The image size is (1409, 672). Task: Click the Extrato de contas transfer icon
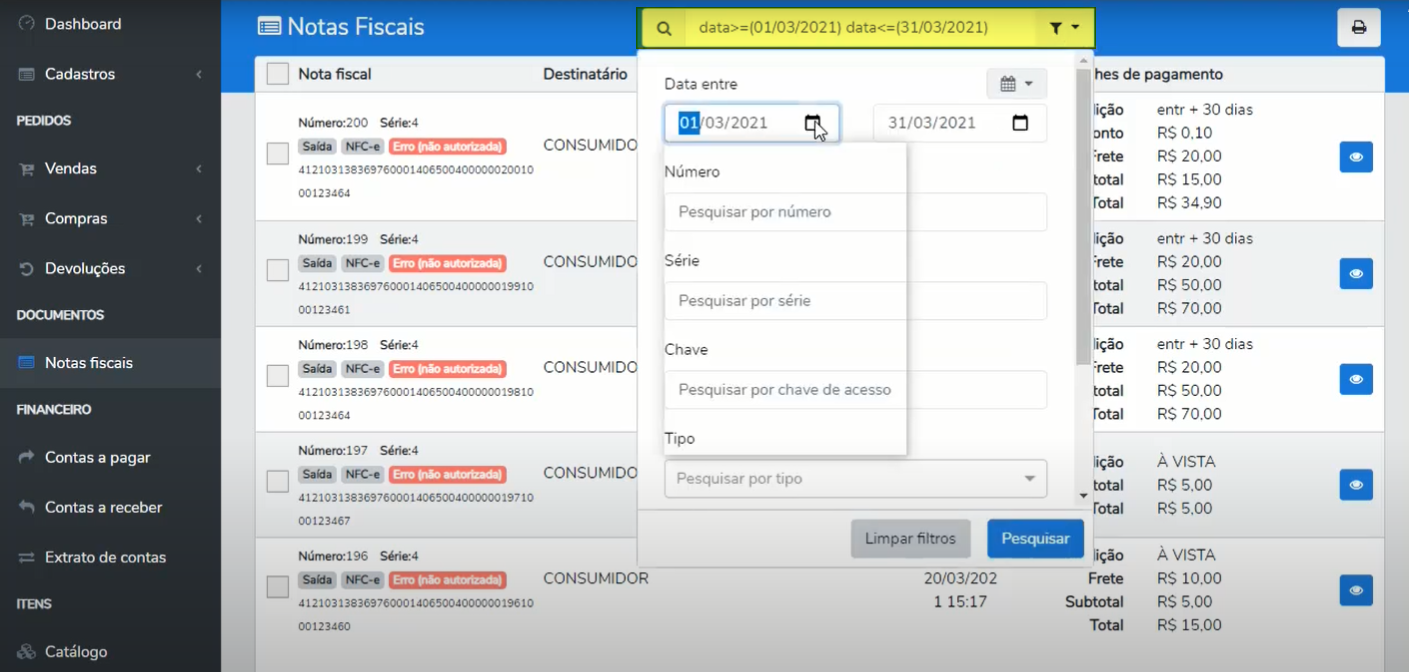[26, 557]
